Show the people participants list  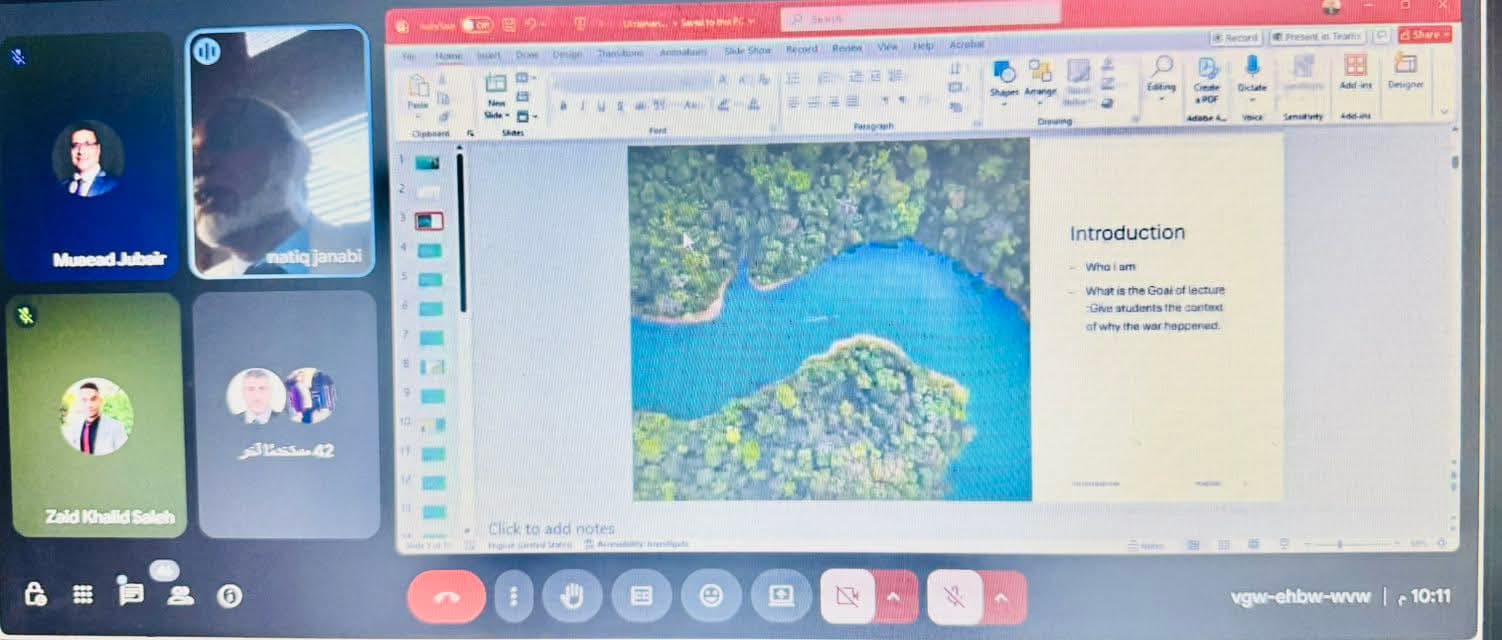click(180, 596)
